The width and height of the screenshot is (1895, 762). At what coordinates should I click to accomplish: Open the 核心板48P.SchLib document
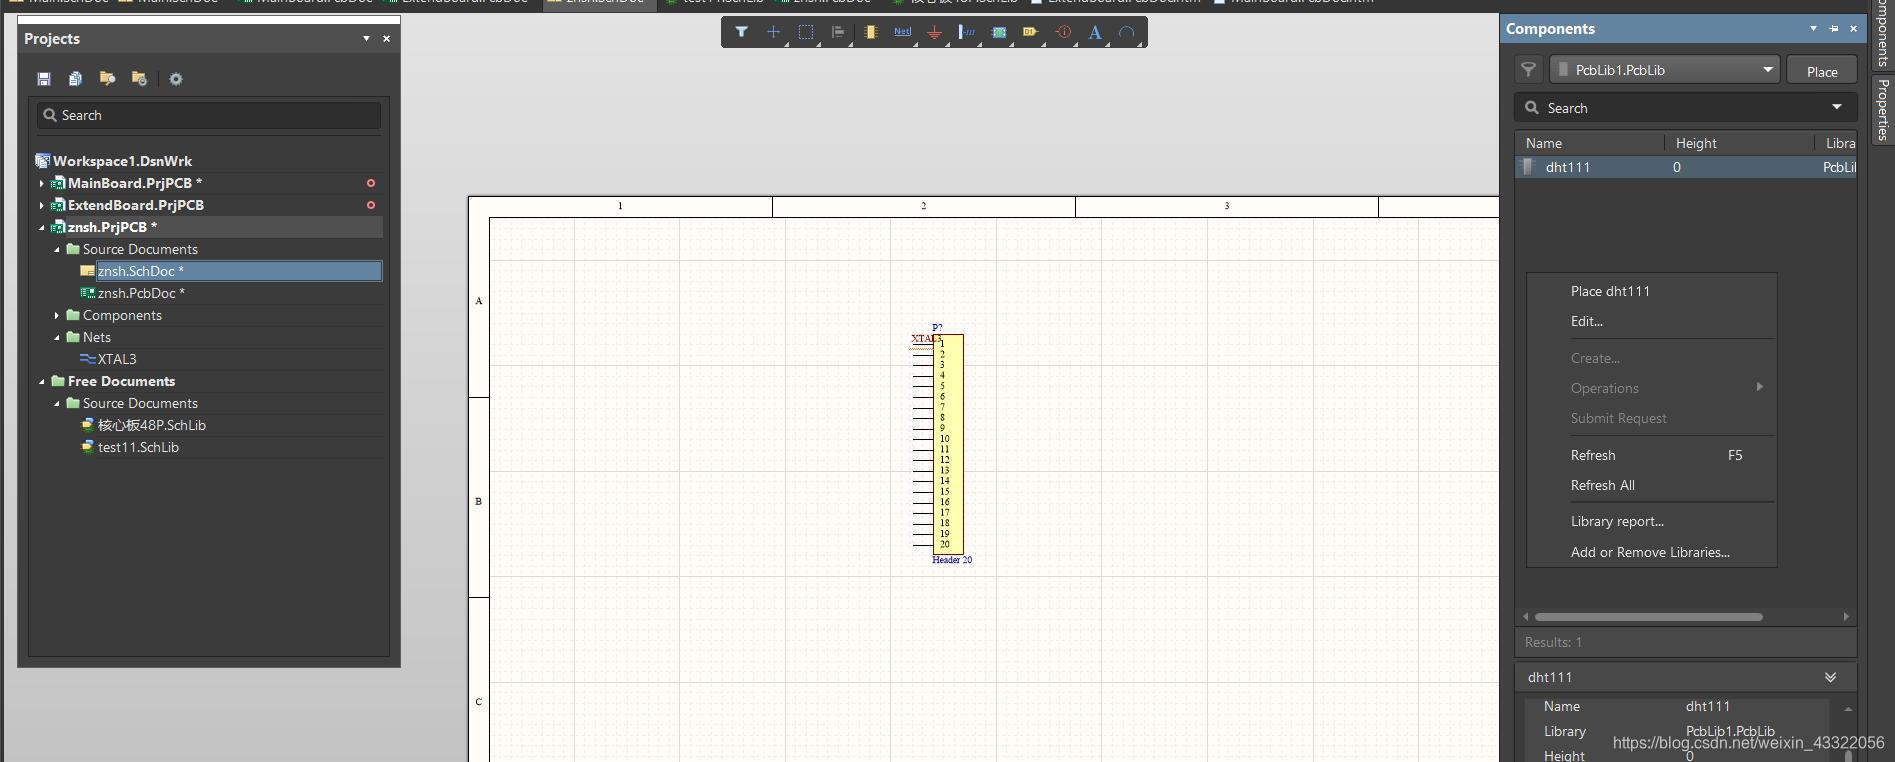[x=152, y=425]
